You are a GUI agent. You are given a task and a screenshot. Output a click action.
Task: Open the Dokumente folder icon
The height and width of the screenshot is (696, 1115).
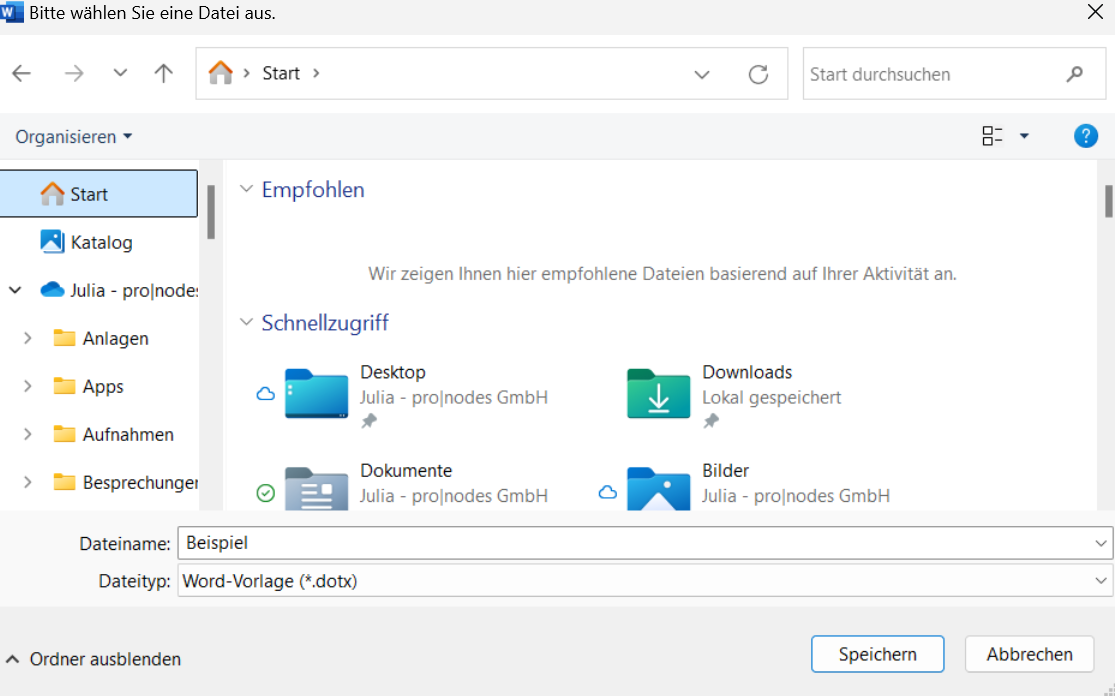pos(317,489)
